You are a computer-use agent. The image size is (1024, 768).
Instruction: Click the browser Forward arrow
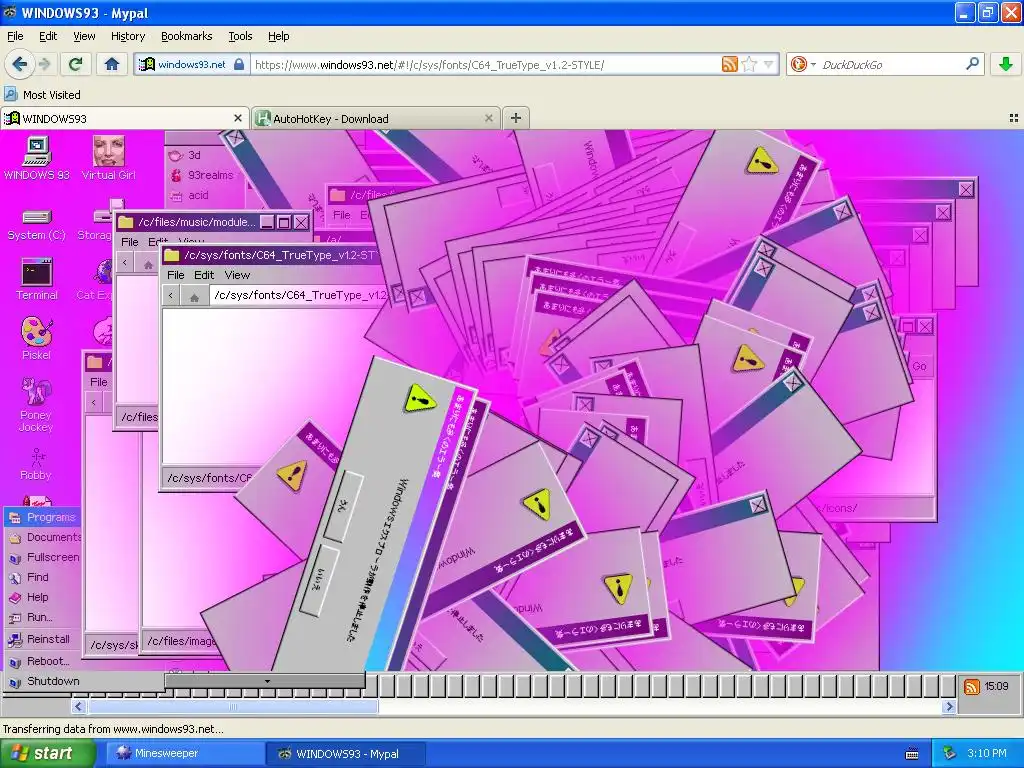pyautogui.click(x=44, y=64)
